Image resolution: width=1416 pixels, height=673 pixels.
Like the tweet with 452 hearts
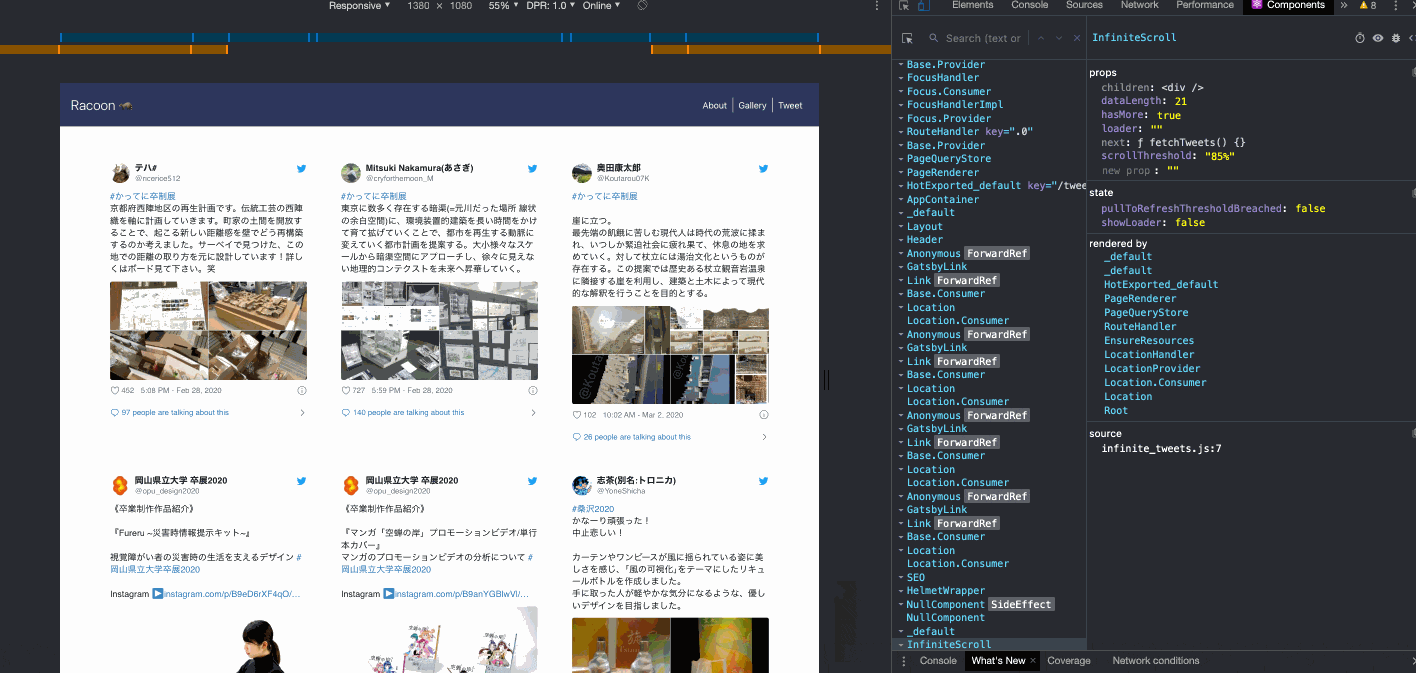tap(115, 390)
